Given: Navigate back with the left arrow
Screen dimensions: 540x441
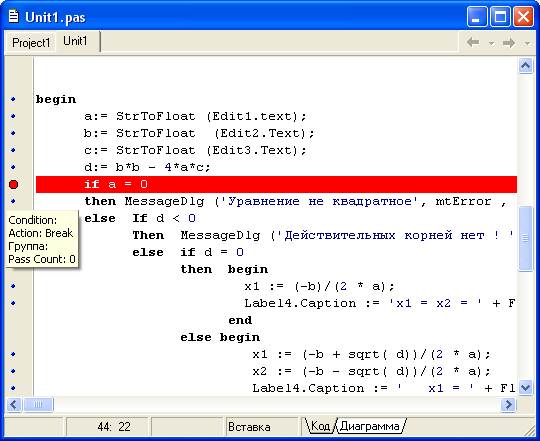Looking at the screenshot, I should pyautogui.click(x=473, y=43).
